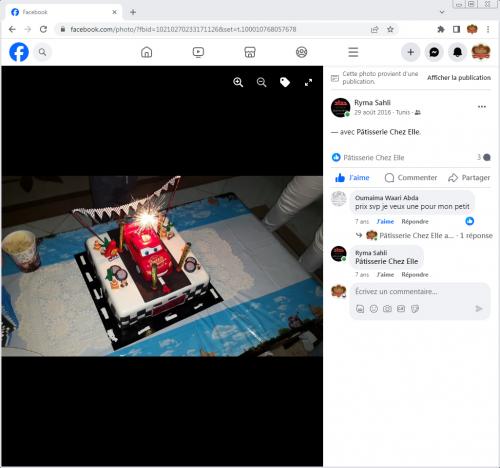
Task: Open the Watch video icon
Action: coord(198,52)
